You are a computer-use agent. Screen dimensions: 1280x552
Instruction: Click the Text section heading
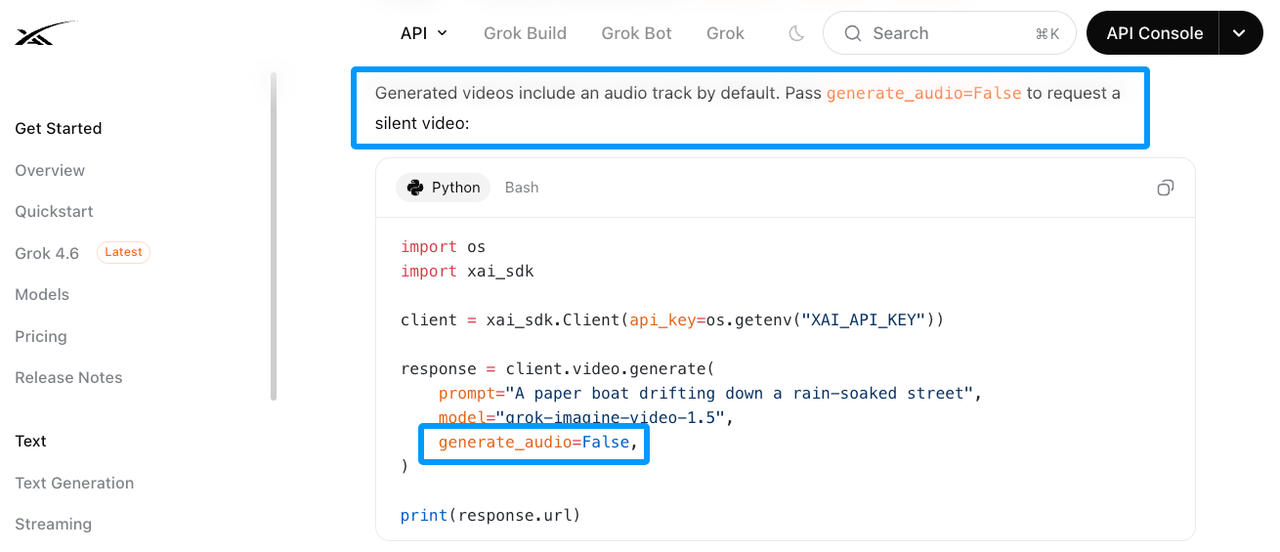(31, 441)
